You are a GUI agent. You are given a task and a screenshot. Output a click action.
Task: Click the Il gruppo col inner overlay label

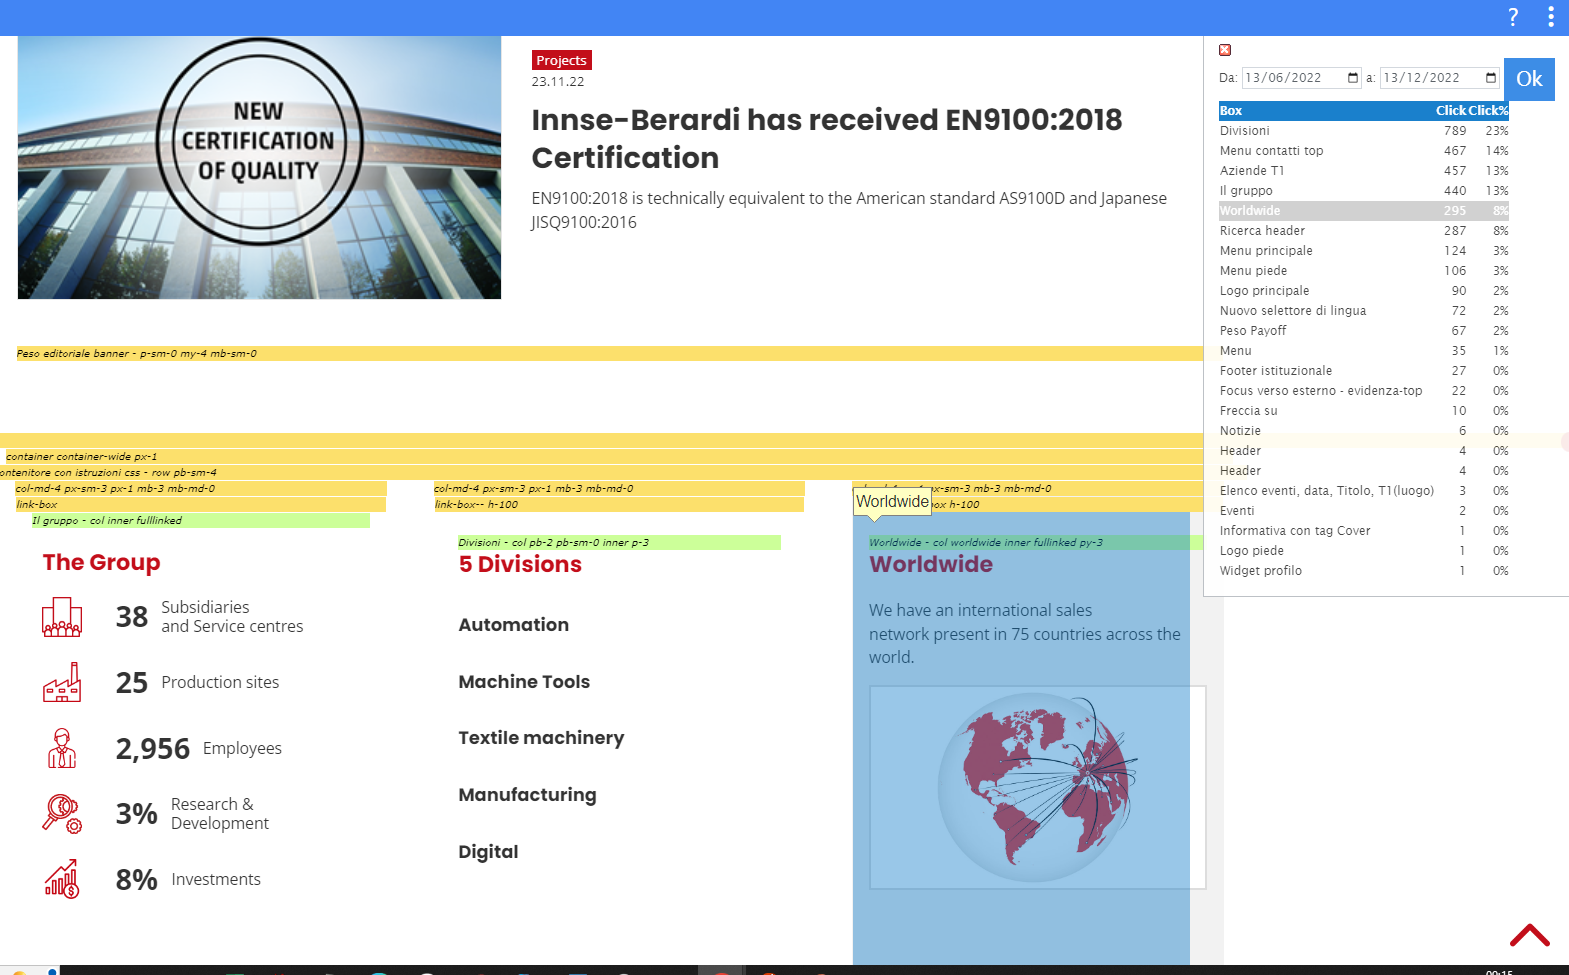click(x=107, y=521)
